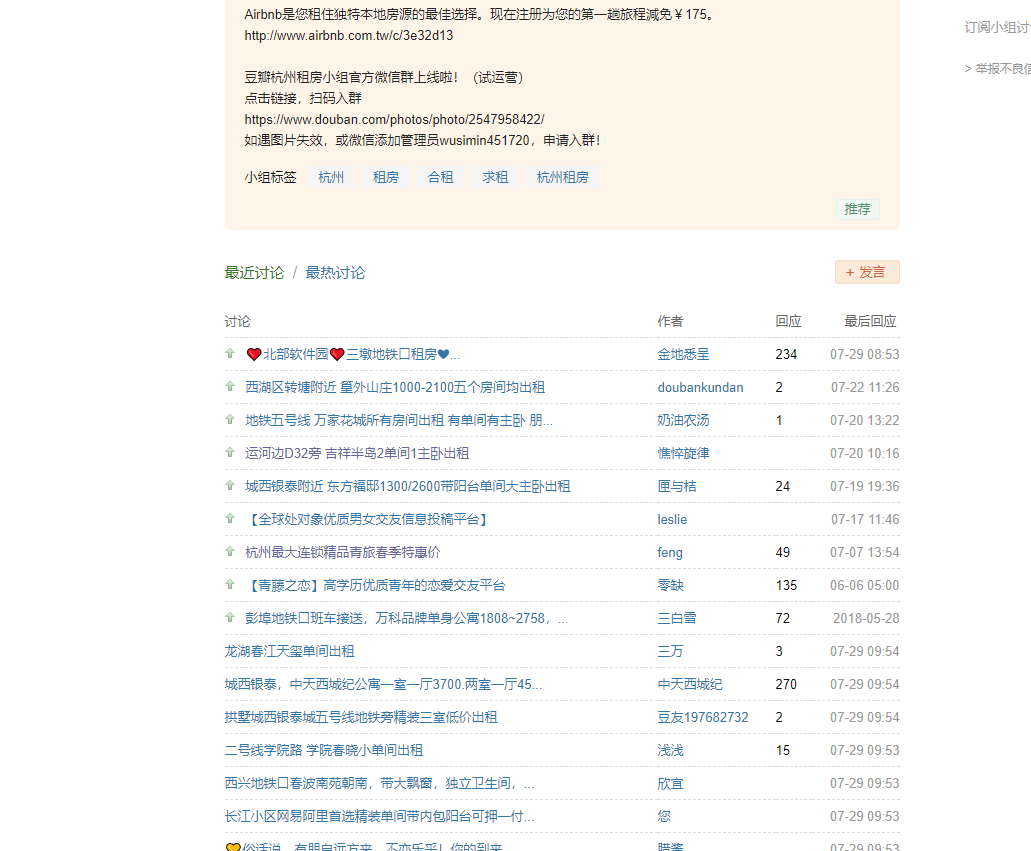This screenshot has height=851, width=1031.
Task: Select the 最近讨论 tab
Action: pyautogui.click(x=254, y=273)
